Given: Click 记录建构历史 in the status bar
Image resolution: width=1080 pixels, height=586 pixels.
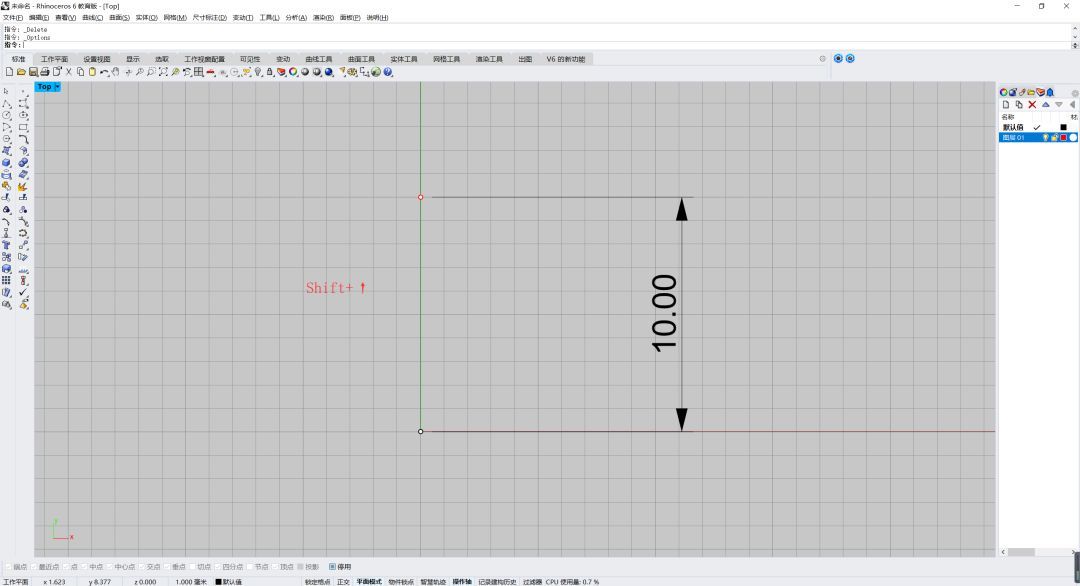Looking at the screenshot, I should pyautogui.click(x=497, y=582).
